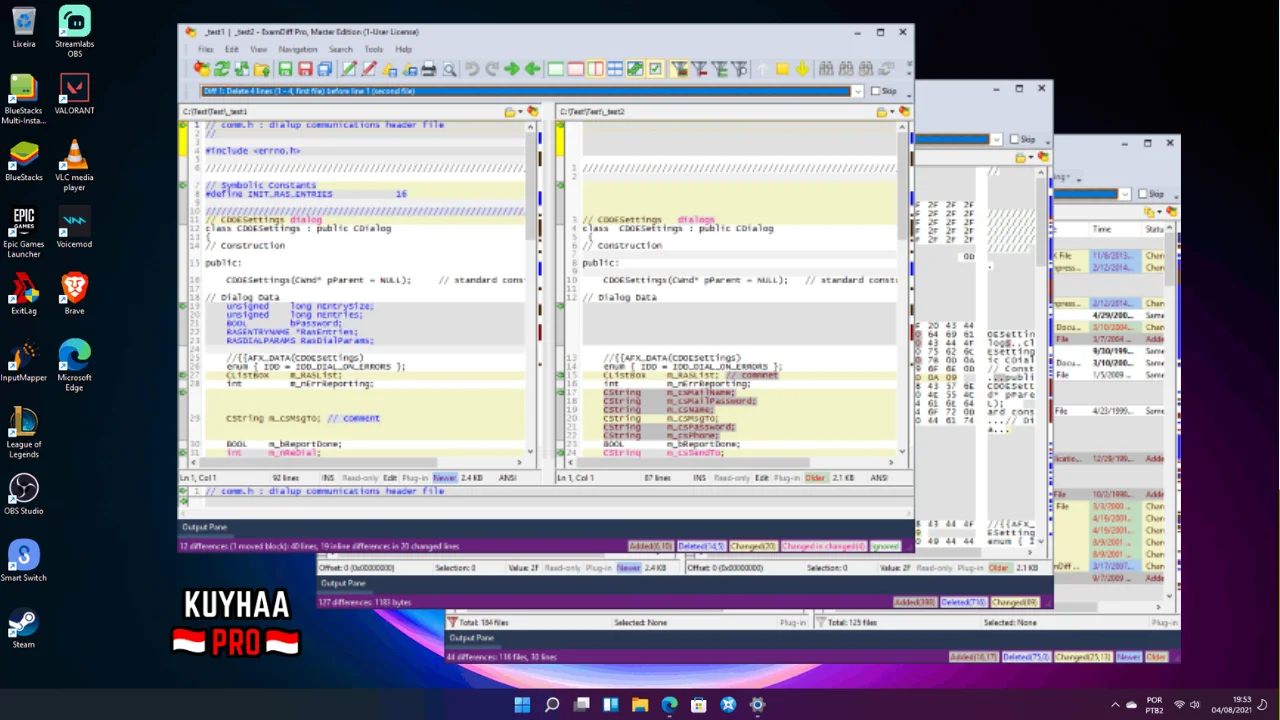Open diff combo dropdown in middle window

click(996, 139)
